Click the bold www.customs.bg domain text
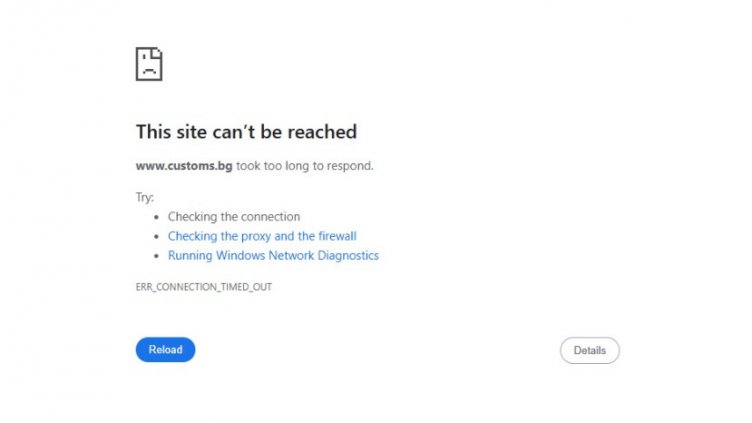The width and height of the screenshot is (752, 423). [x=184, y=166]
